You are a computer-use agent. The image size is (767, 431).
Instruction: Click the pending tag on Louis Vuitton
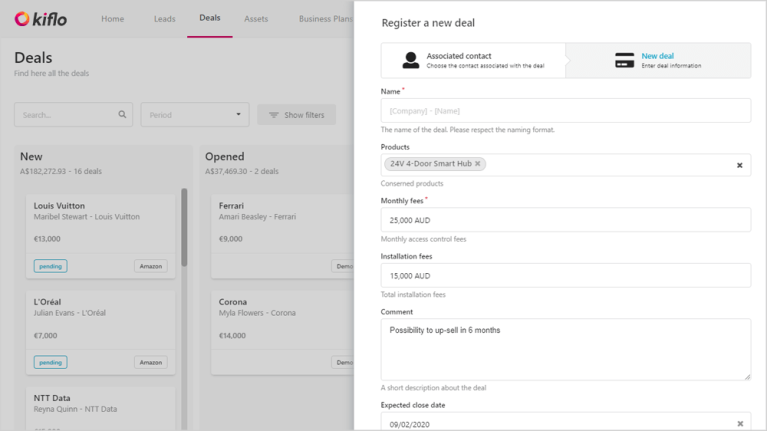pos(50,266)
